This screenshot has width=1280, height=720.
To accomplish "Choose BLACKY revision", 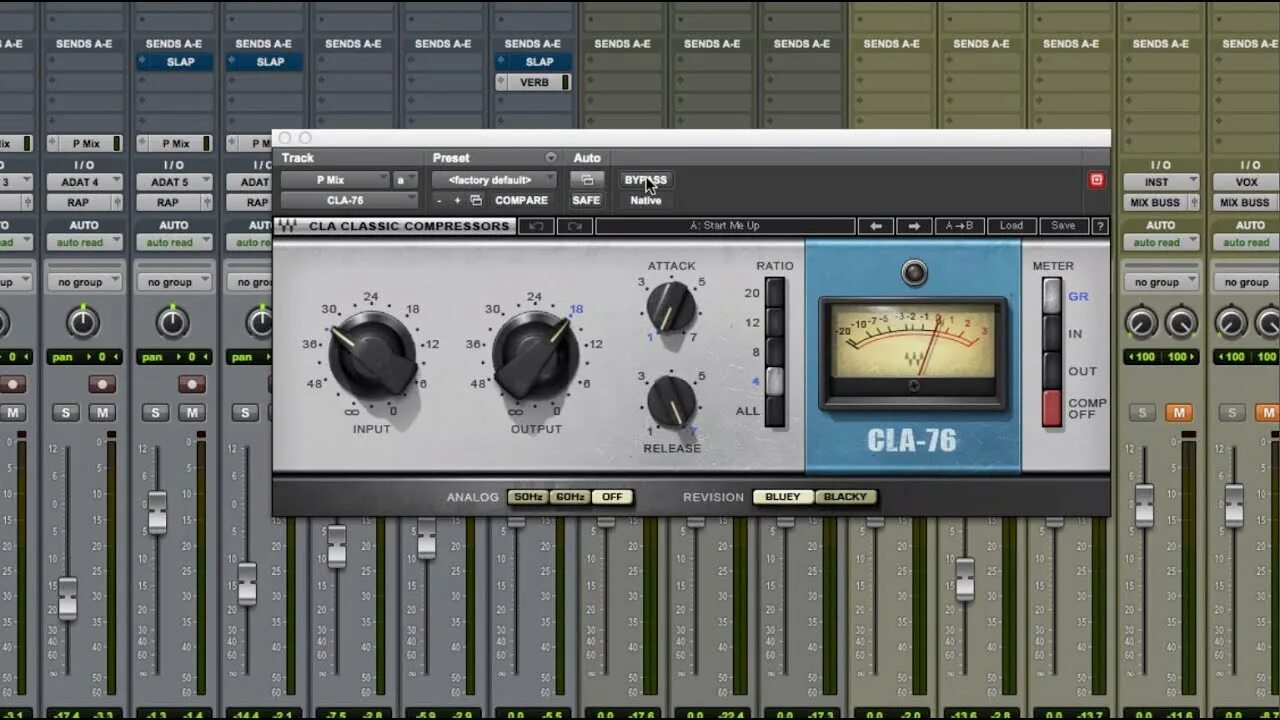I will [845, 497].
